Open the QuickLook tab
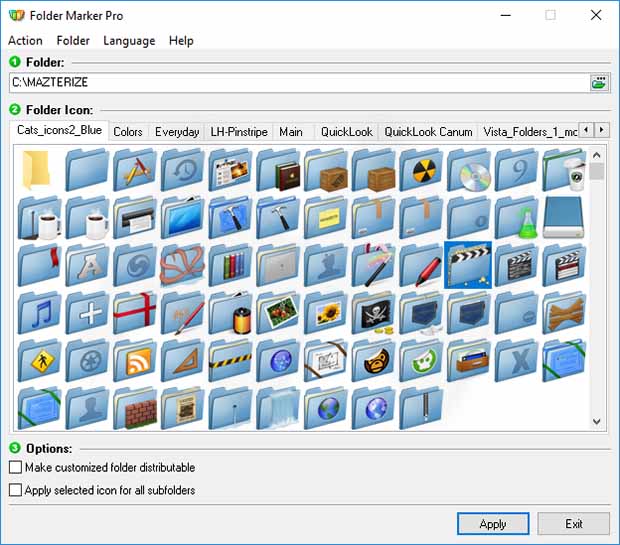The image size is (620, 545). pos(346,132)
